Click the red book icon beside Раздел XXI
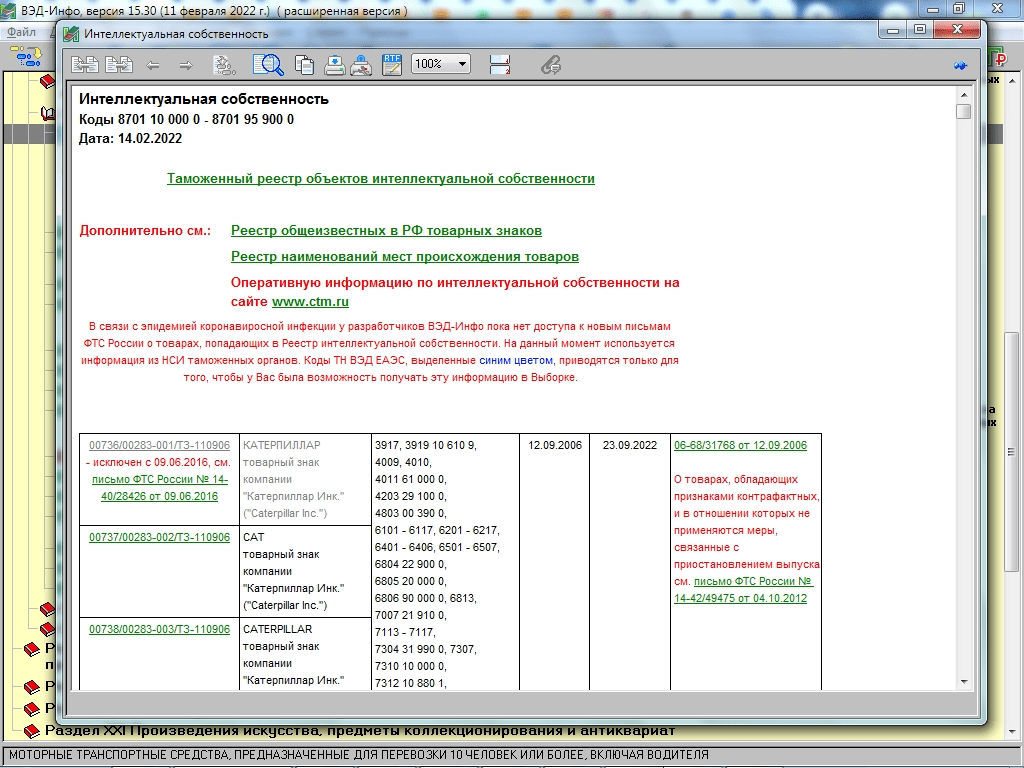Image resolution: width=1024 pixels, height=768 pixels. (31, 731)
